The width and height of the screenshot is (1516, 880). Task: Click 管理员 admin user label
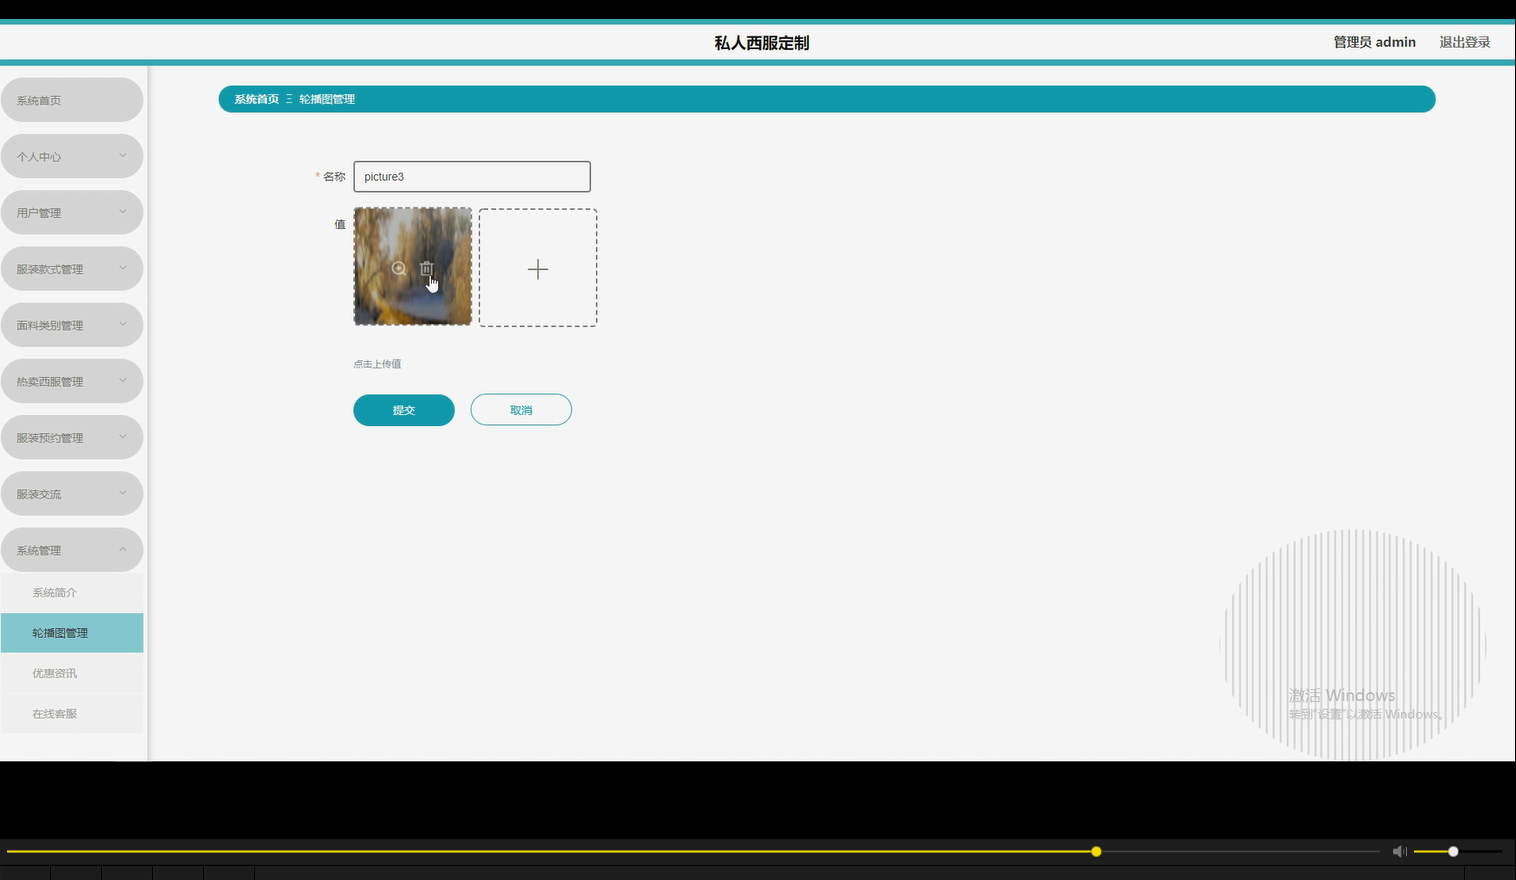point(1374,42)
